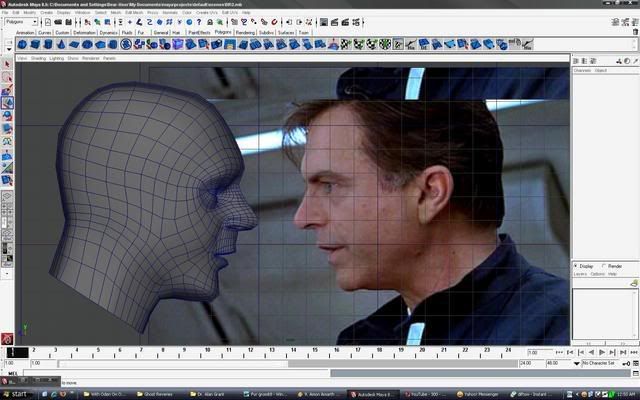
Task: Switch to the Rendering shelf tab
Action: [245, 32]
